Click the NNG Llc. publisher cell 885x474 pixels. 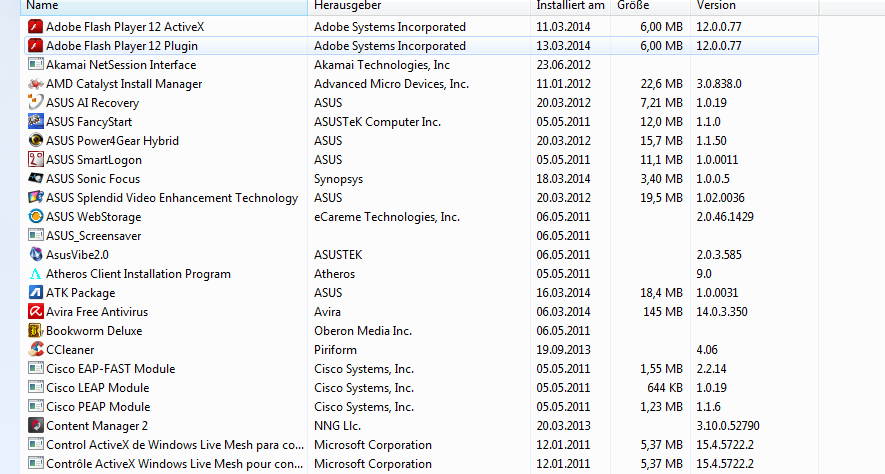click(x=338, y=426)
